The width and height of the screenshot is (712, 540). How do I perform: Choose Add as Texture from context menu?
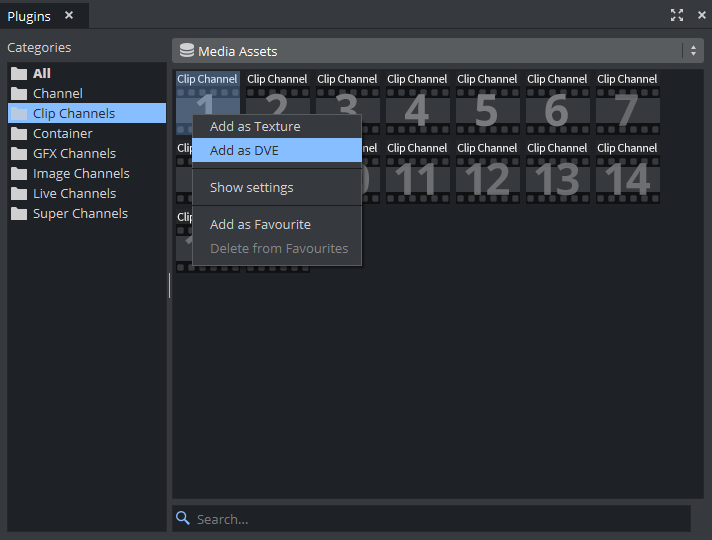click(x=255, y=127)
